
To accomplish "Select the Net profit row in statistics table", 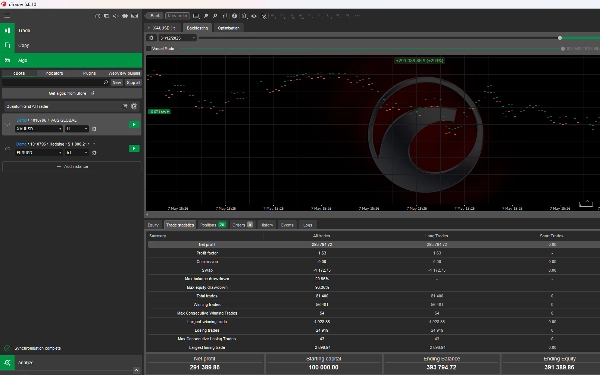I will pyautogui.click(x=373, y=244).
